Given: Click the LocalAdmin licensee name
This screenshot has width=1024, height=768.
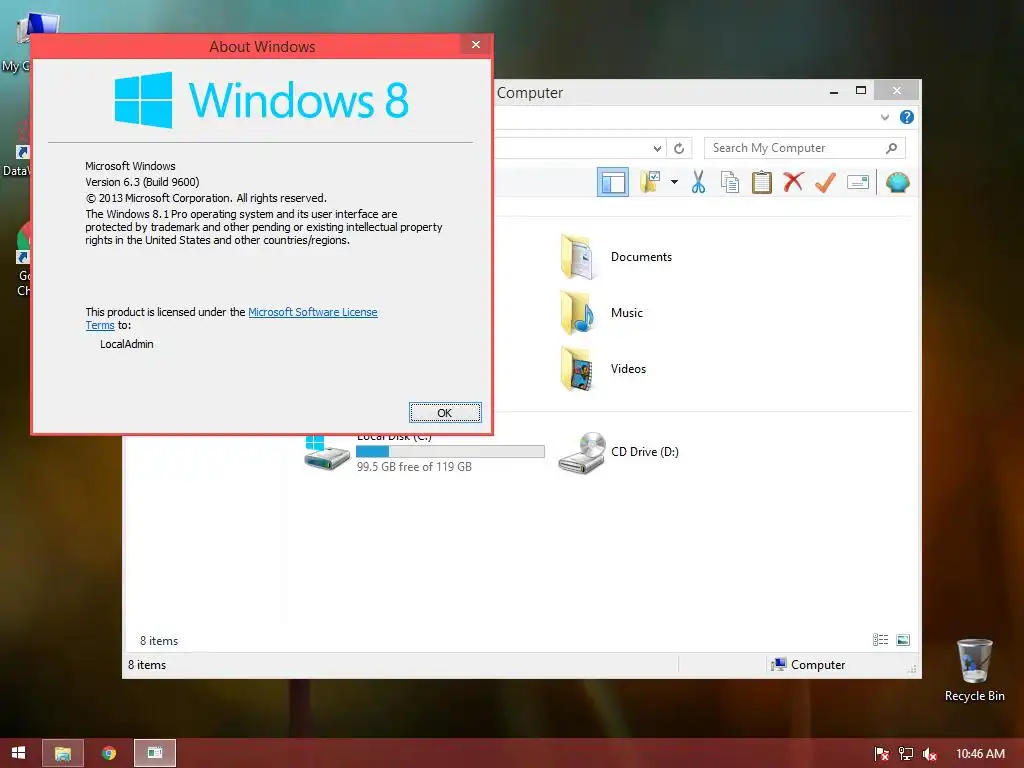Looking at the screenshot, I should pyautogui.click(x=127, y=344).
